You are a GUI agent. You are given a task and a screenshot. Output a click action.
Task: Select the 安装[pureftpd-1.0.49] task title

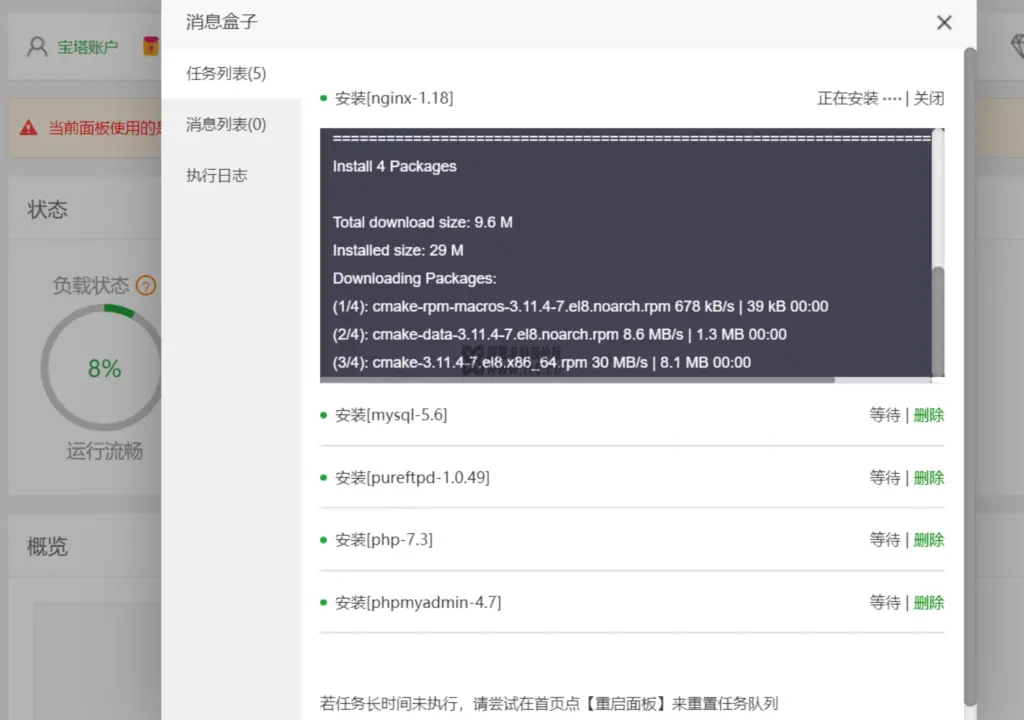[412, 478]
